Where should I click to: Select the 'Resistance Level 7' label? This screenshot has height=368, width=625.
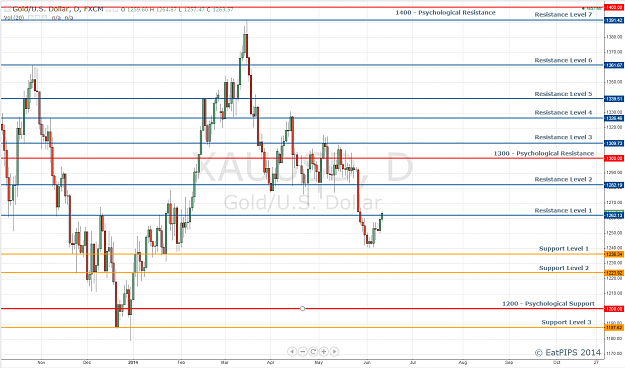(563, 15)
